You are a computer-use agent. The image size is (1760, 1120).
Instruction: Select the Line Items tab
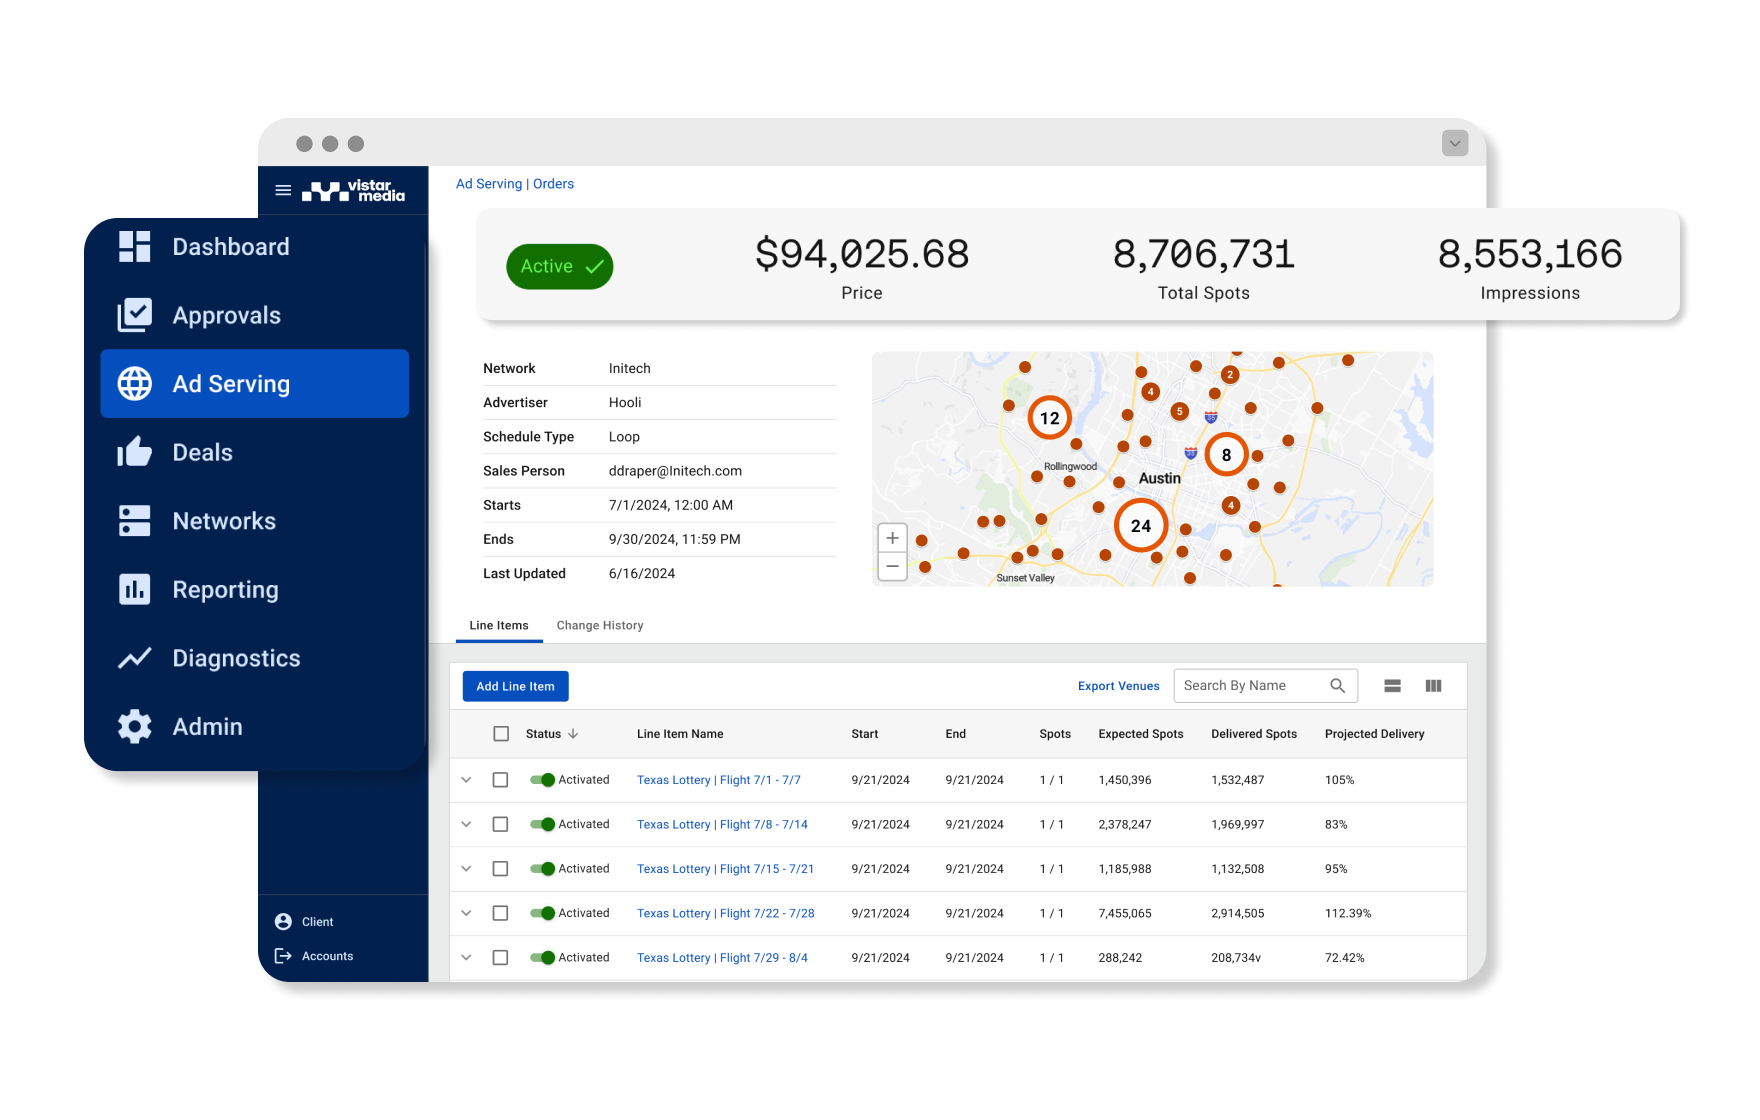(x=499, y=626)
